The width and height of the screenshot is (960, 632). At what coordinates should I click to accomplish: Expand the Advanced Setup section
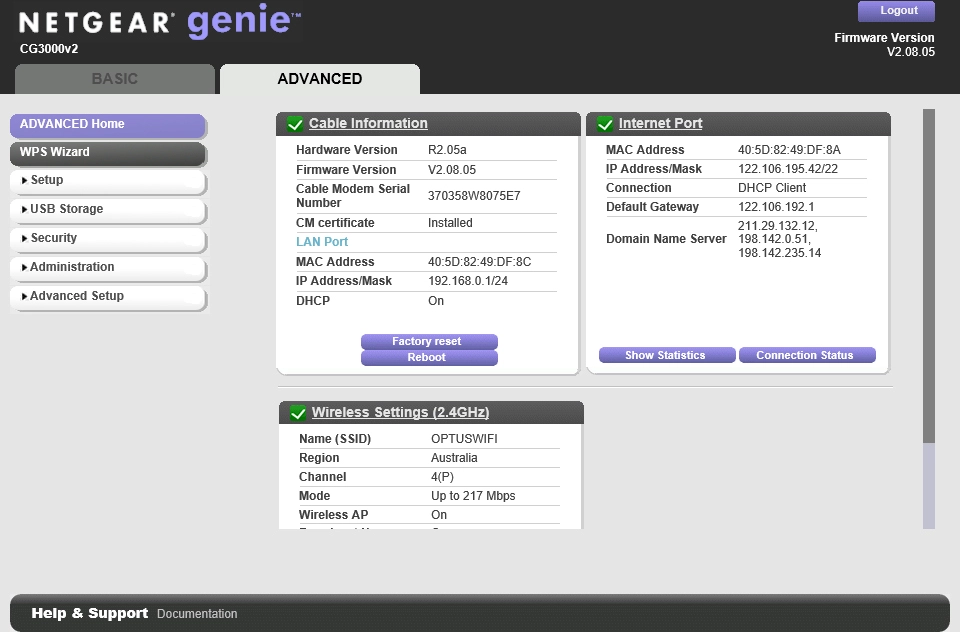coord(108,296)
